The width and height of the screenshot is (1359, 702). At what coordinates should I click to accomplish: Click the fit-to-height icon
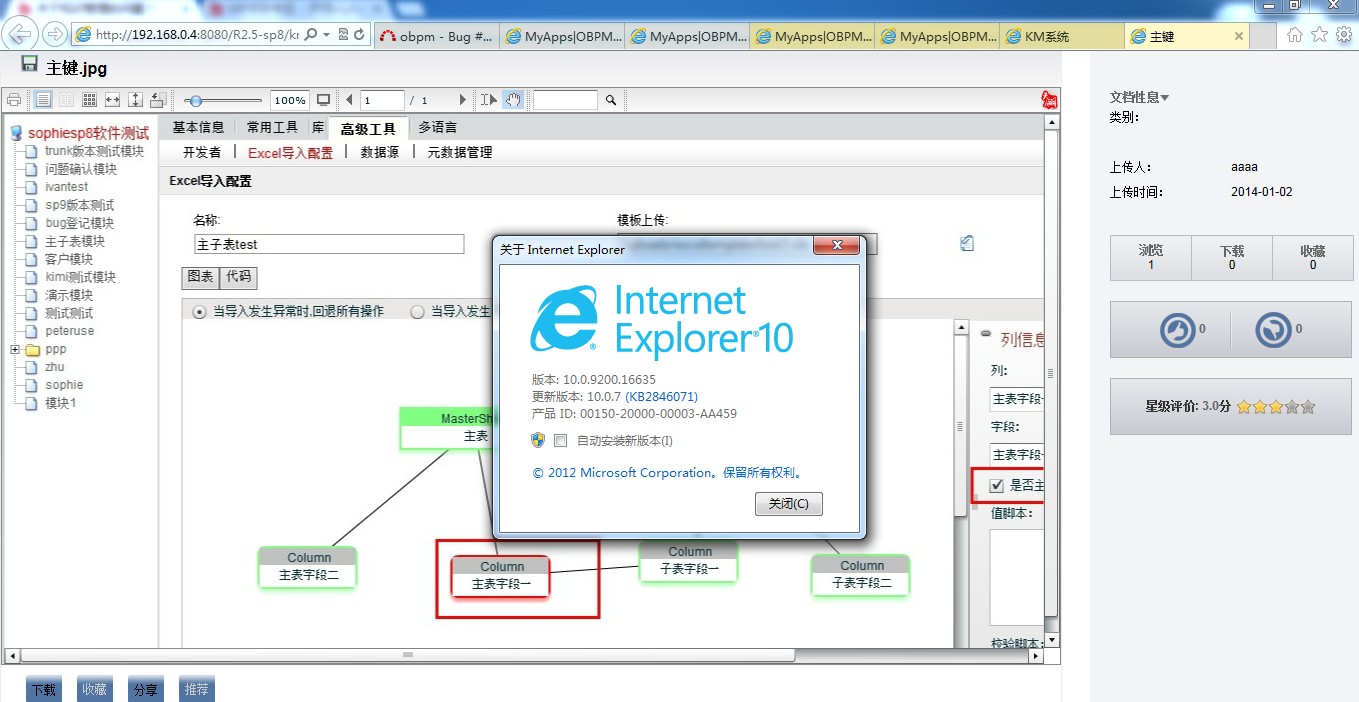[135, 100]
